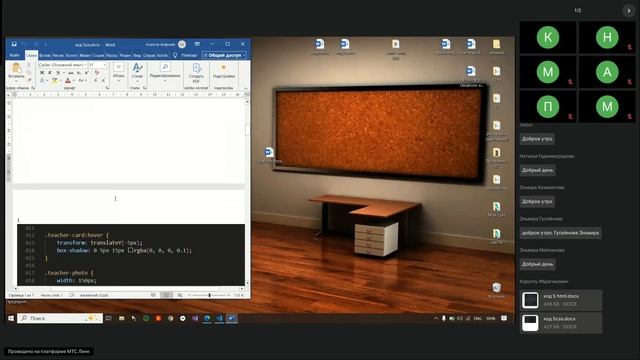640x360 pixels.
Task: Click chat message 'доброе утро. Гусейнова Эльвира'
Action: 560,233
